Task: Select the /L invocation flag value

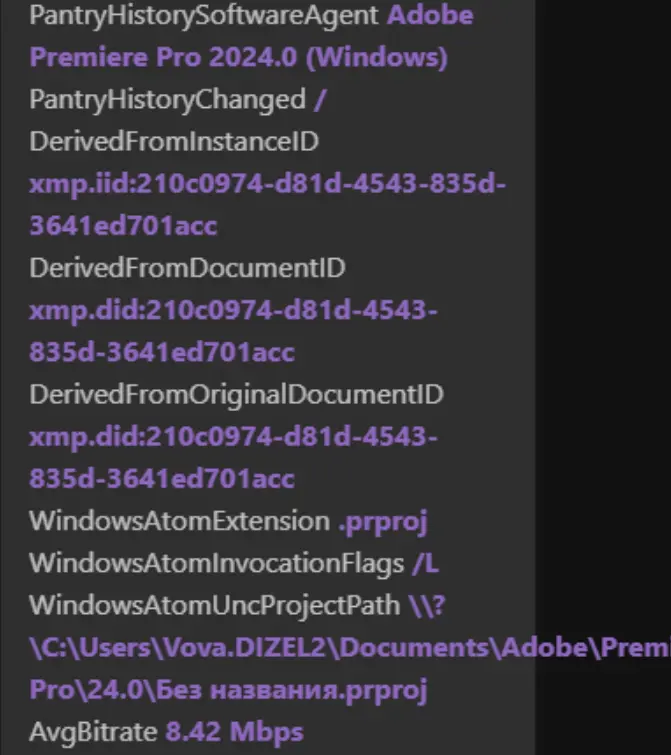Action: coord(426,563)
